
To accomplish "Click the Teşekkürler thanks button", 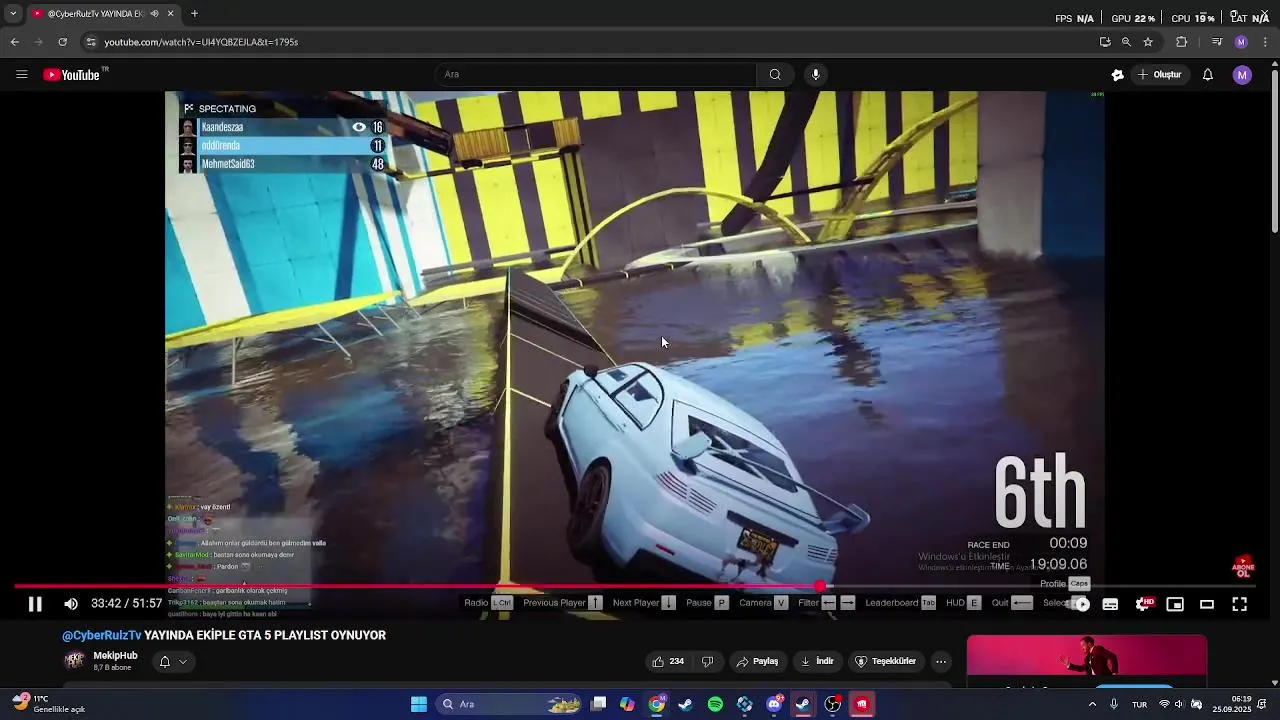I will (x=885, y=661).
